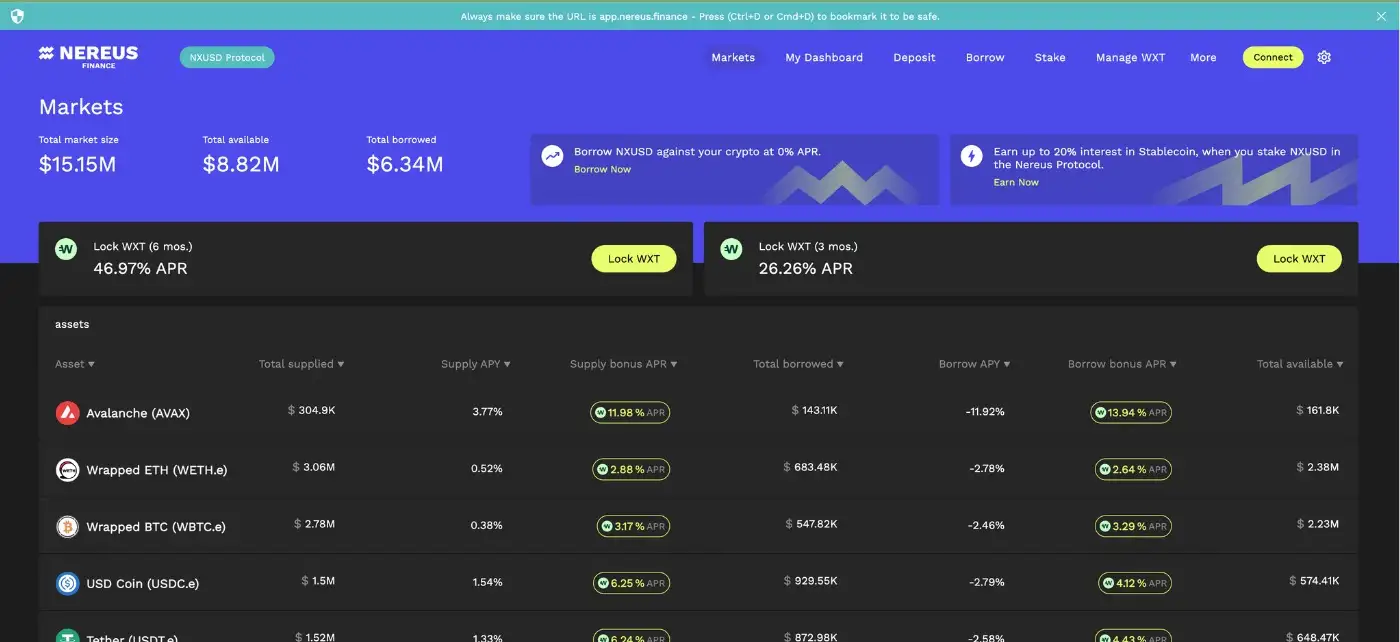This screenshot has height=642, width=1400.
Task: Sort table by Total supplied
Action: coord(301,364)
